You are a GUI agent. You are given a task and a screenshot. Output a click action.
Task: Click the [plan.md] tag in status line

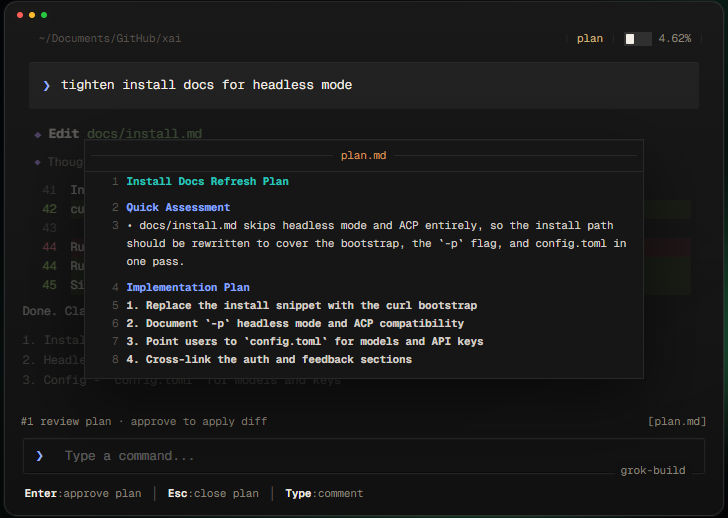coord(677,421)
